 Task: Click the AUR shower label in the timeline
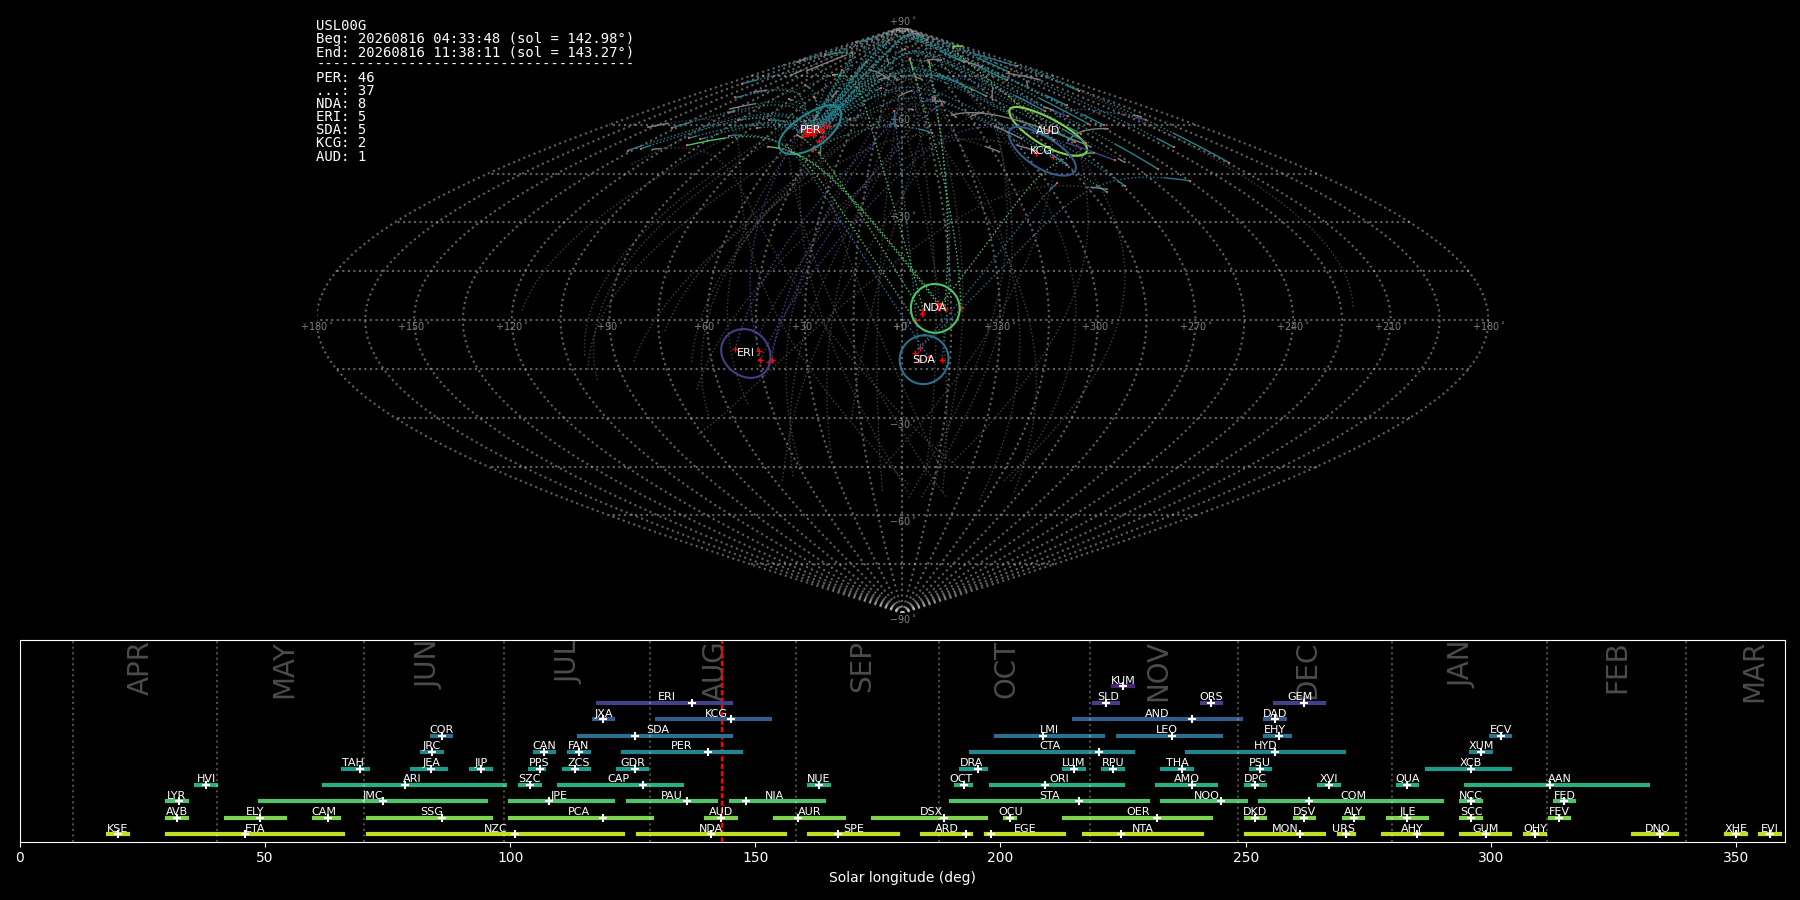[809, 812]
